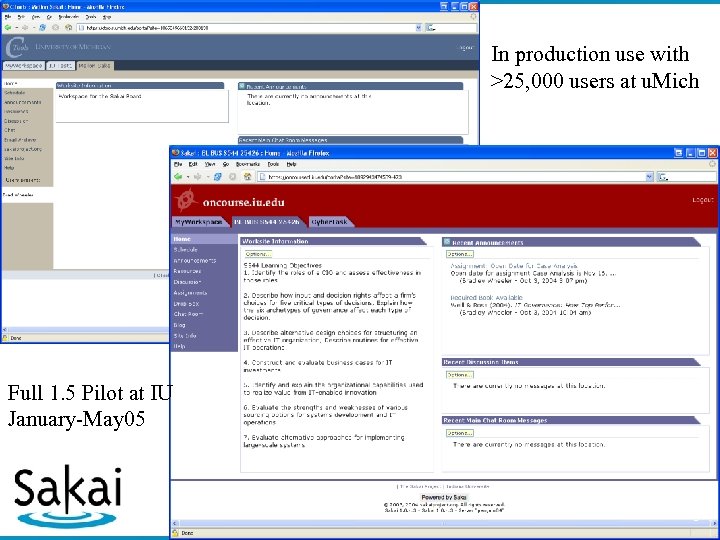Click The Sakai Project footer link
Screen dimensions: 720x540
pyautogui.click(x=419, y=486)
